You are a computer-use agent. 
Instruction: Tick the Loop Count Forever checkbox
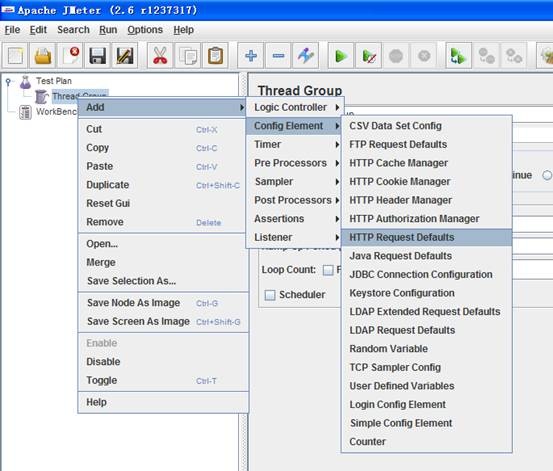[x=328, y=270]
